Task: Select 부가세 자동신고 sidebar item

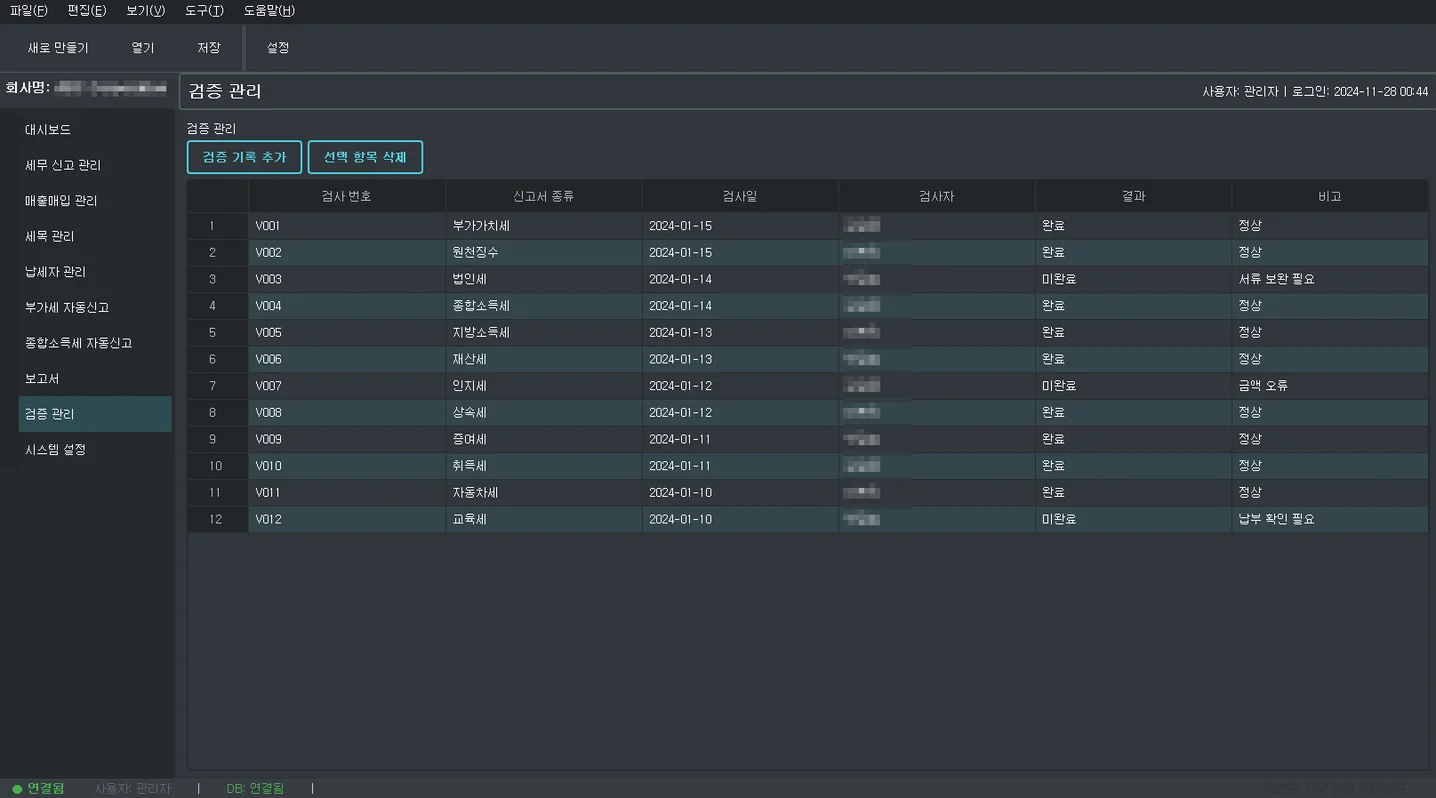Action: [x=67, y=307]
